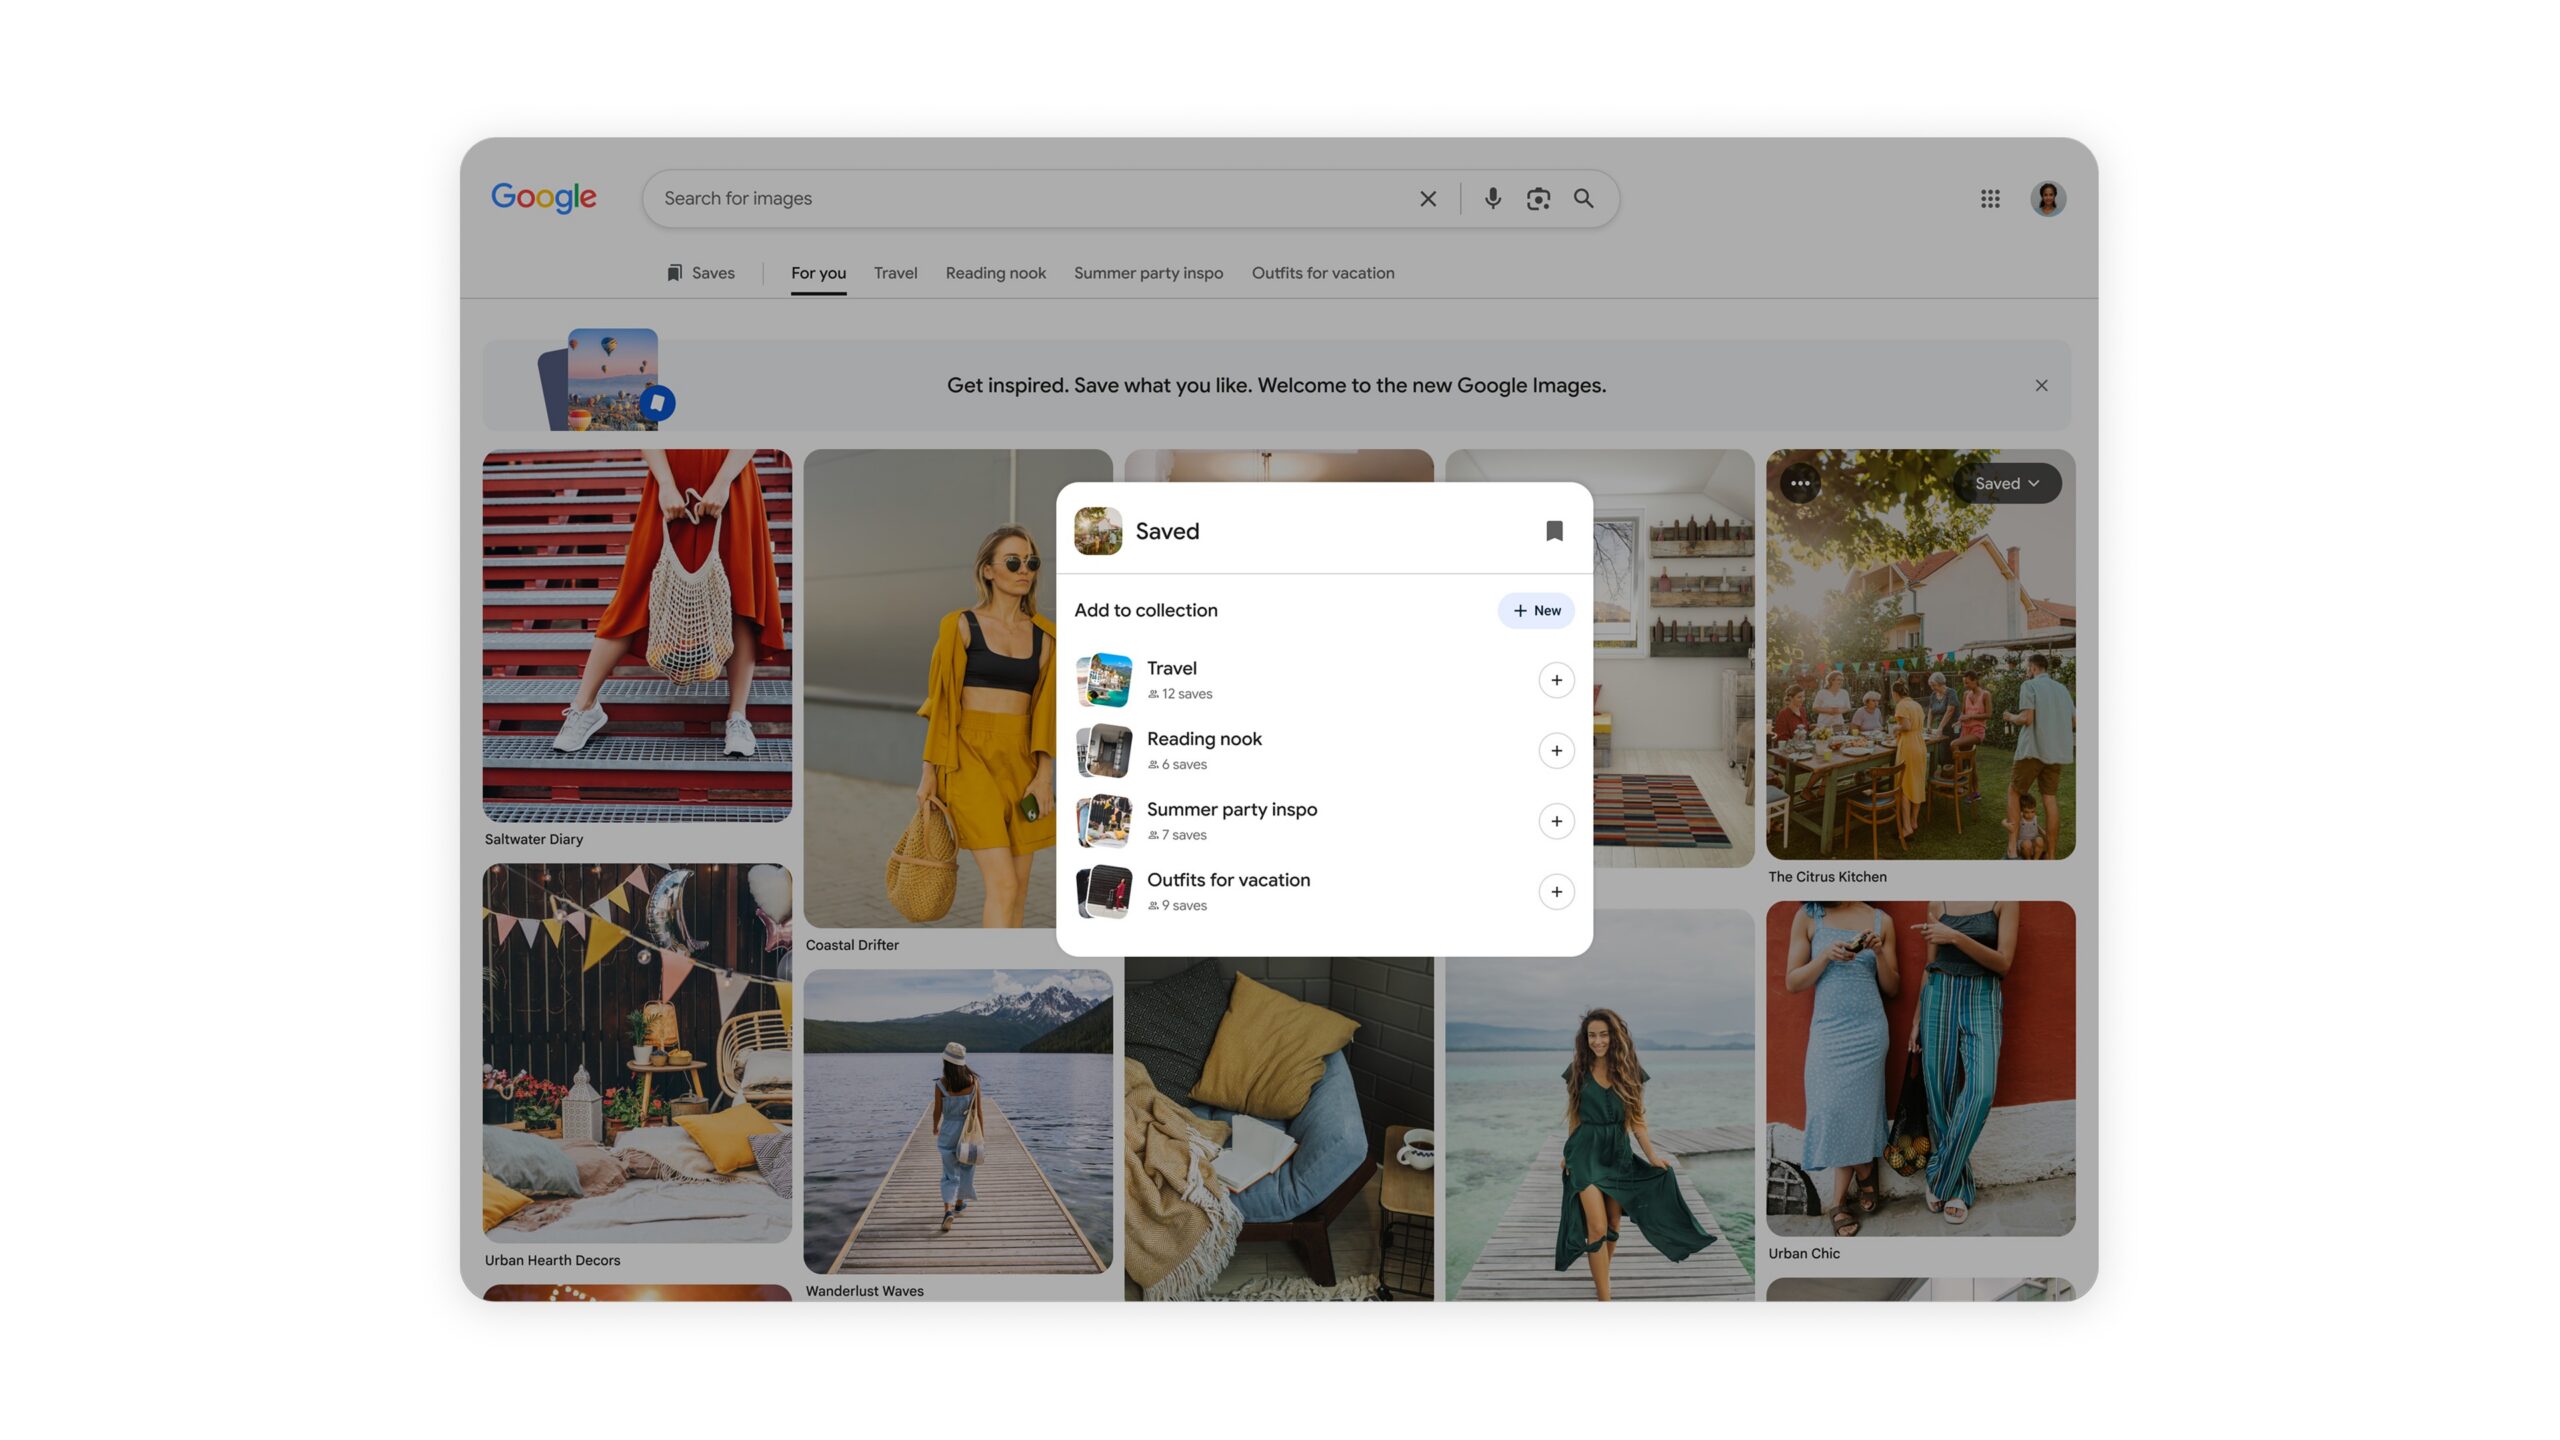Screen dimensions: 2560x1440
Task: Open the Google apps grid
Action: tap(1990, 198)
